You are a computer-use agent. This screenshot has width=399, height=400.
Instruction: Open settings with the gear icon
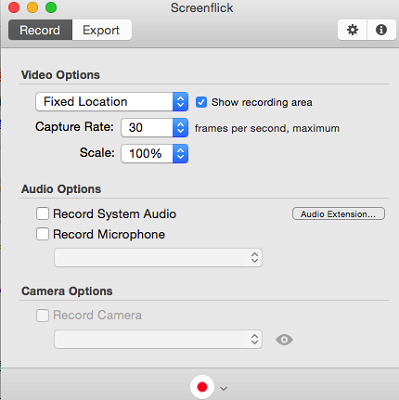352,30
